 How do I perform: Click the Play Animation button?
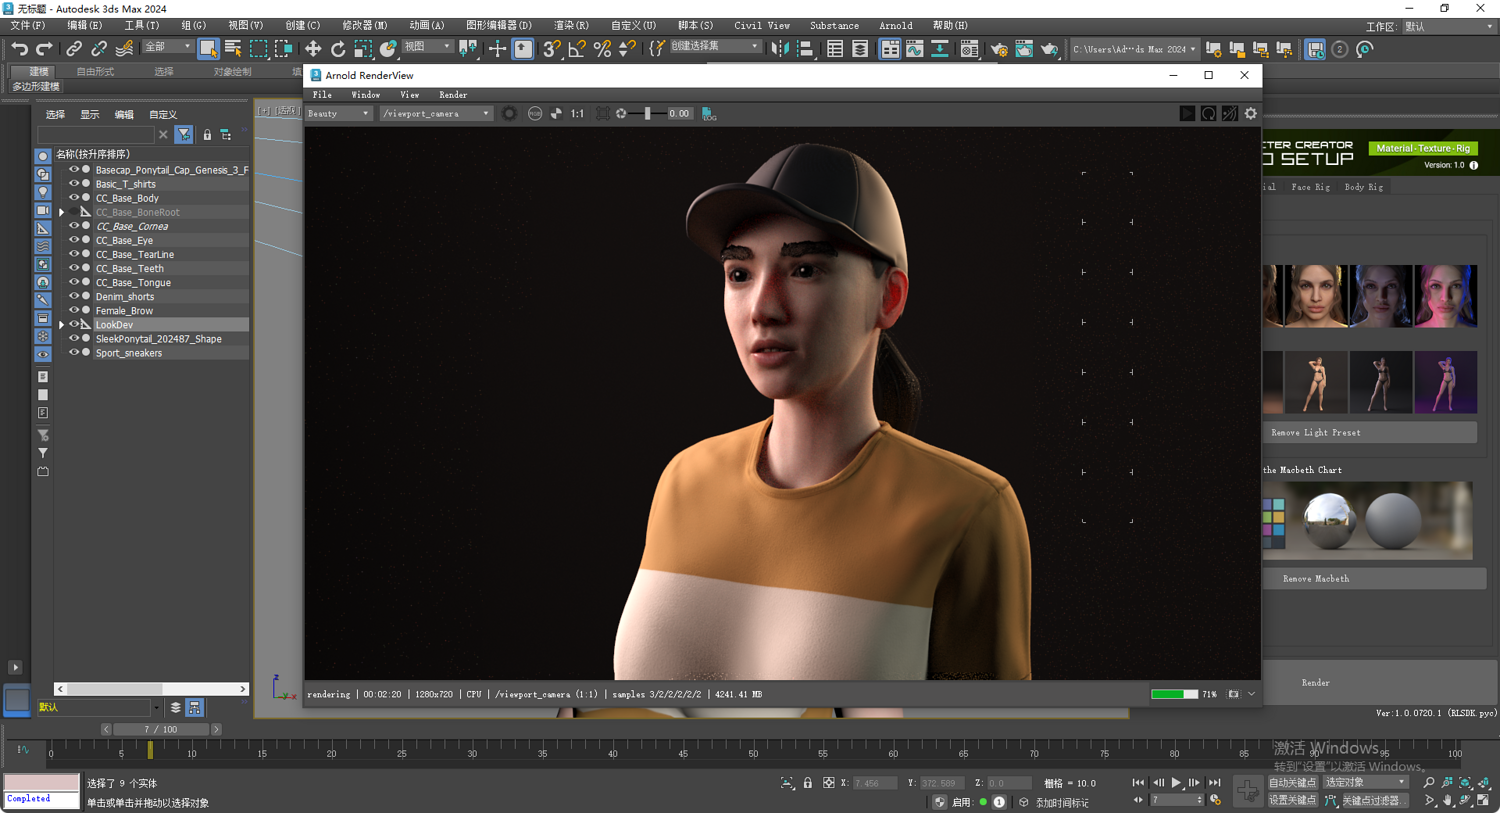[x=1176, y=783]
